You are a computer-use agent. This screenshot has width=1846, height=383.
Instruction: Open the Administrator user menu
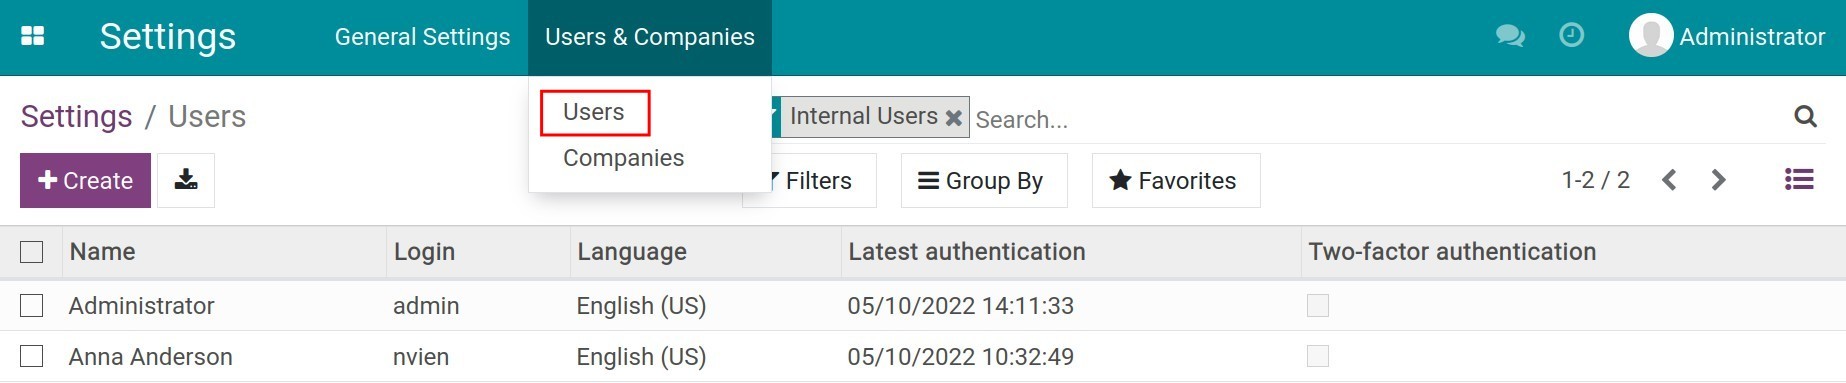(1727, 37)
